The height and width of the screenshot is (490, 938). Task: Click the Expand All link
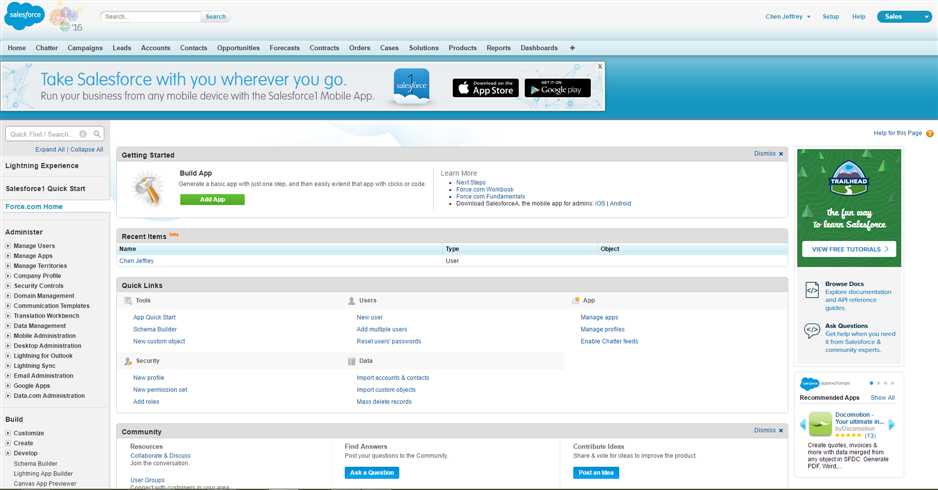50,150
